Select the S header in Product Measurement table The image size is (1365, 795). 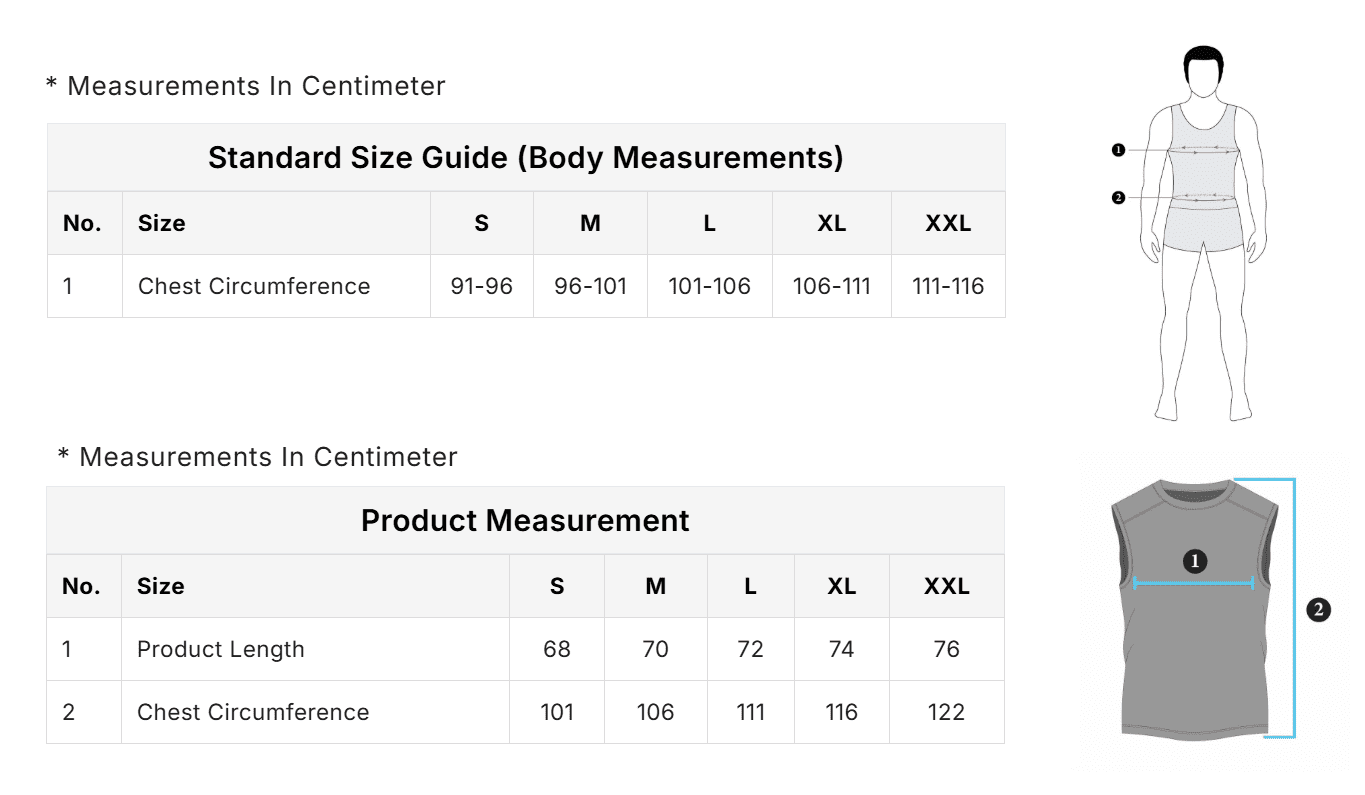557,586
